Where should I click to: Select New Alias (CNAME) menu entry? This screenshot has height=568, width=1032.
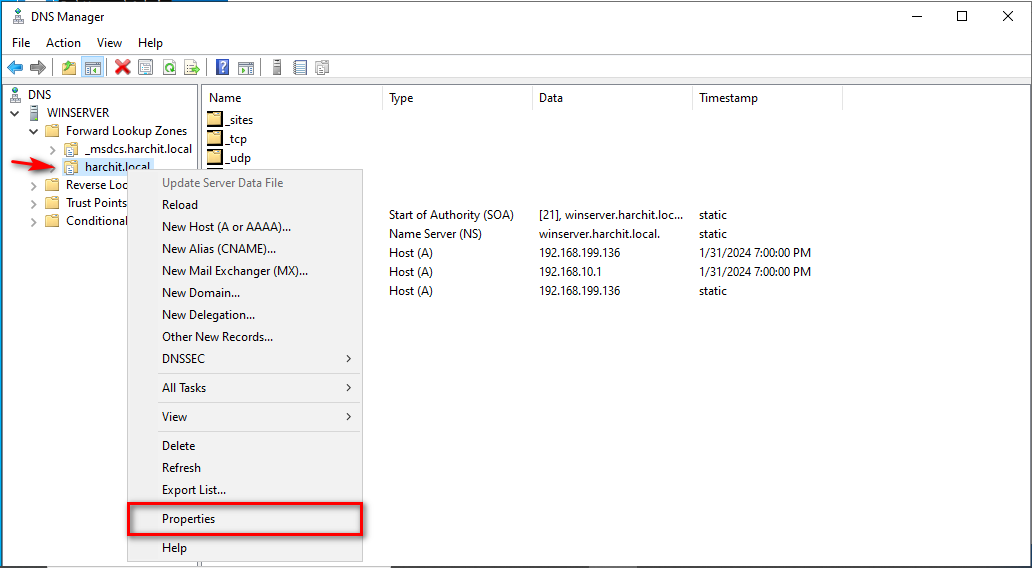(x=218, y=249)
